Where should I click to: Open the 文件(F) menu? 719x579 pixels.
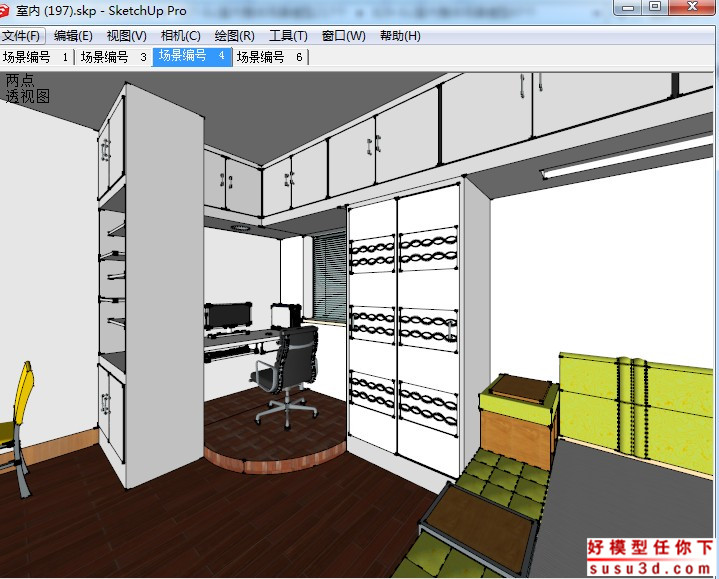point(22,36)
